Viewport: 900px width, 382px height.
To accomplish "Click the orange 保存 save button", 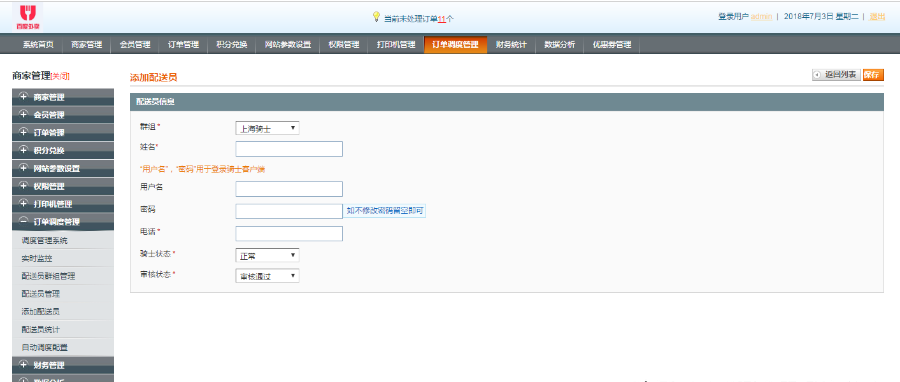I will (872, 75).
